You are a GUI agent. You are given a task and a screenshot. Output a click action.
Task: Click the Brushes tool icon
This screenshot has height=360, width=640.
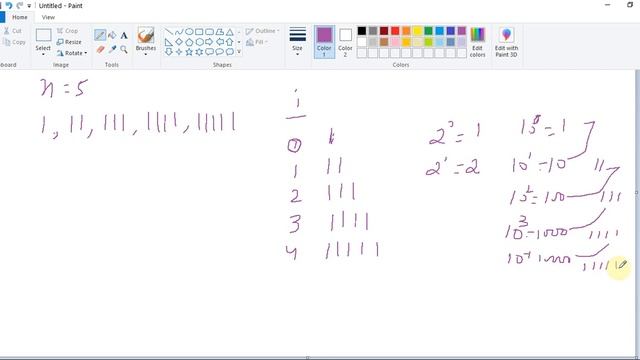tap(146, 35)
